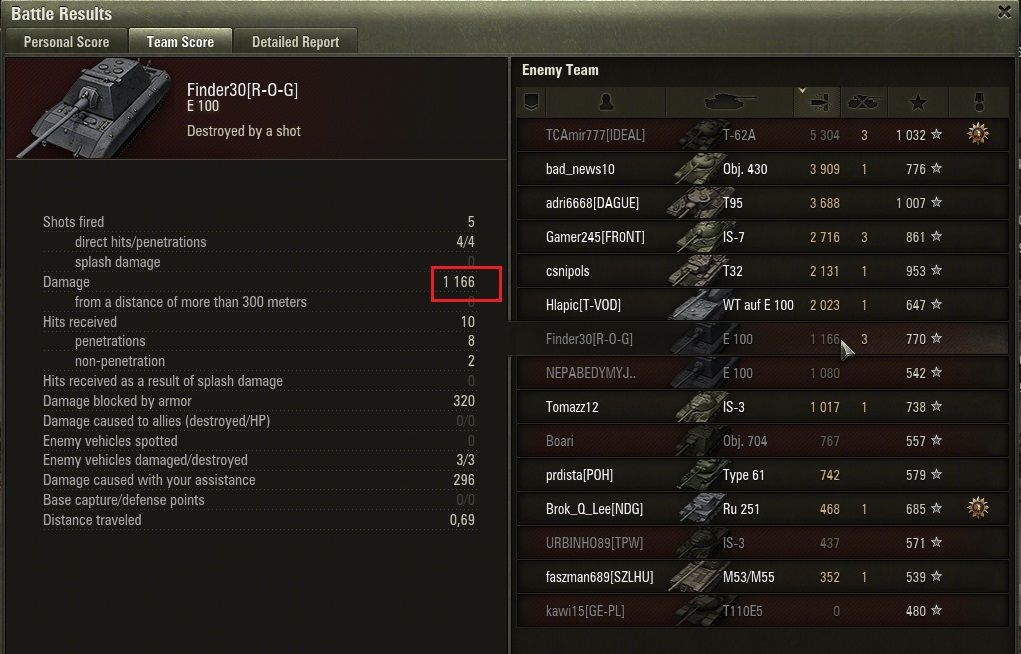Switch to Personal Score tab

[66, 42]
